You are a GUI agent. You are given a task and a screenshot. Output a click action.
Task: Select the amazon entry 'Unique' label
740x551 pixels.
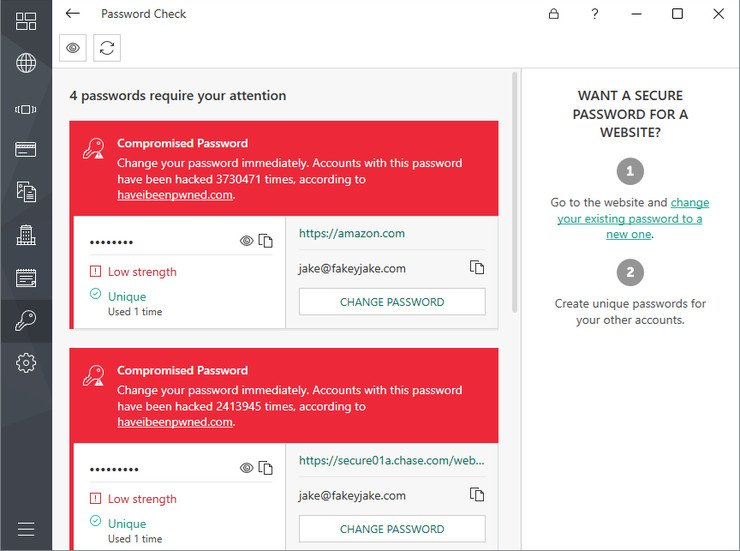tap(127, 297)
